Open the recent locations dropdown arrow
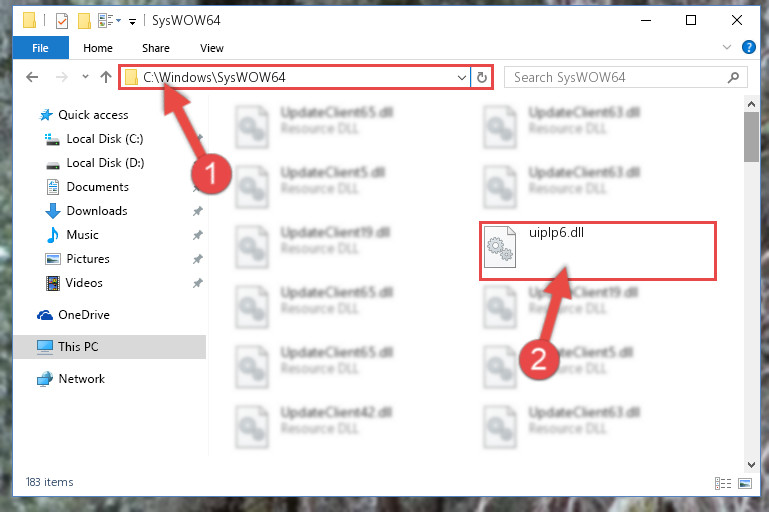769x512 pixels. pos(85,77)
